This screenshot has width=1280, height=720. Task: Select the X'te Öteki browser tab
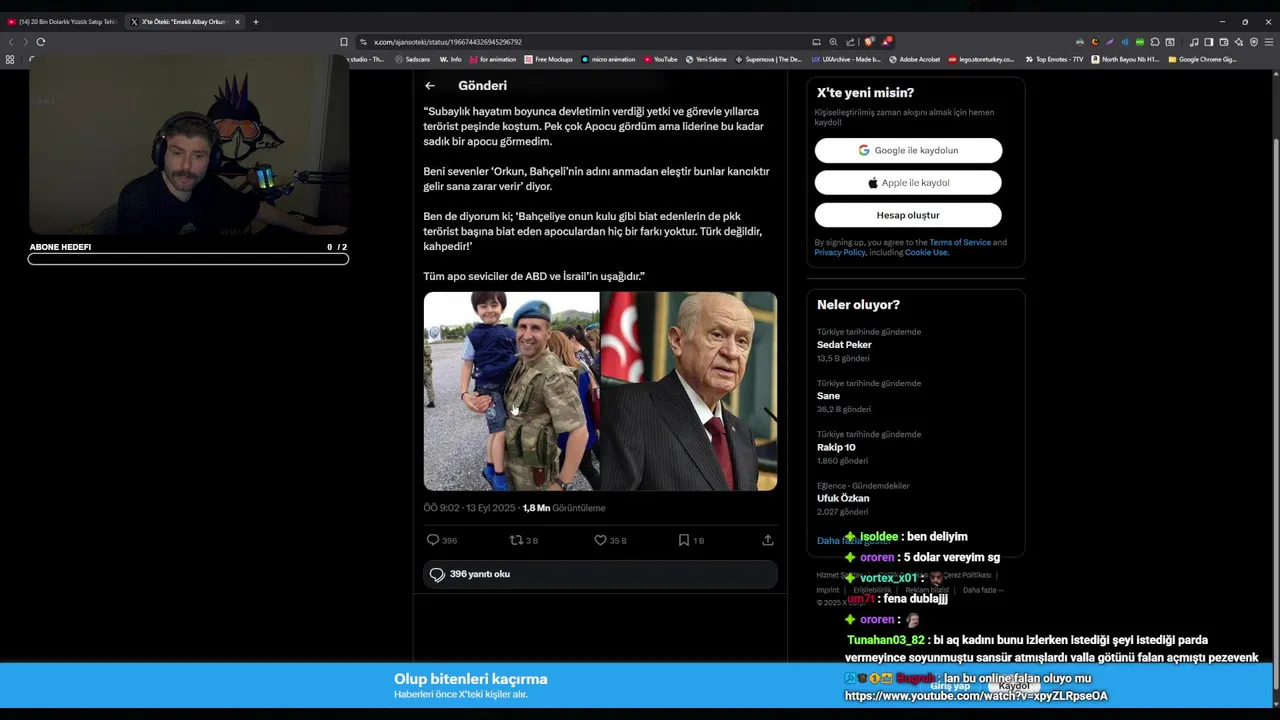click(x=184, y=22)
